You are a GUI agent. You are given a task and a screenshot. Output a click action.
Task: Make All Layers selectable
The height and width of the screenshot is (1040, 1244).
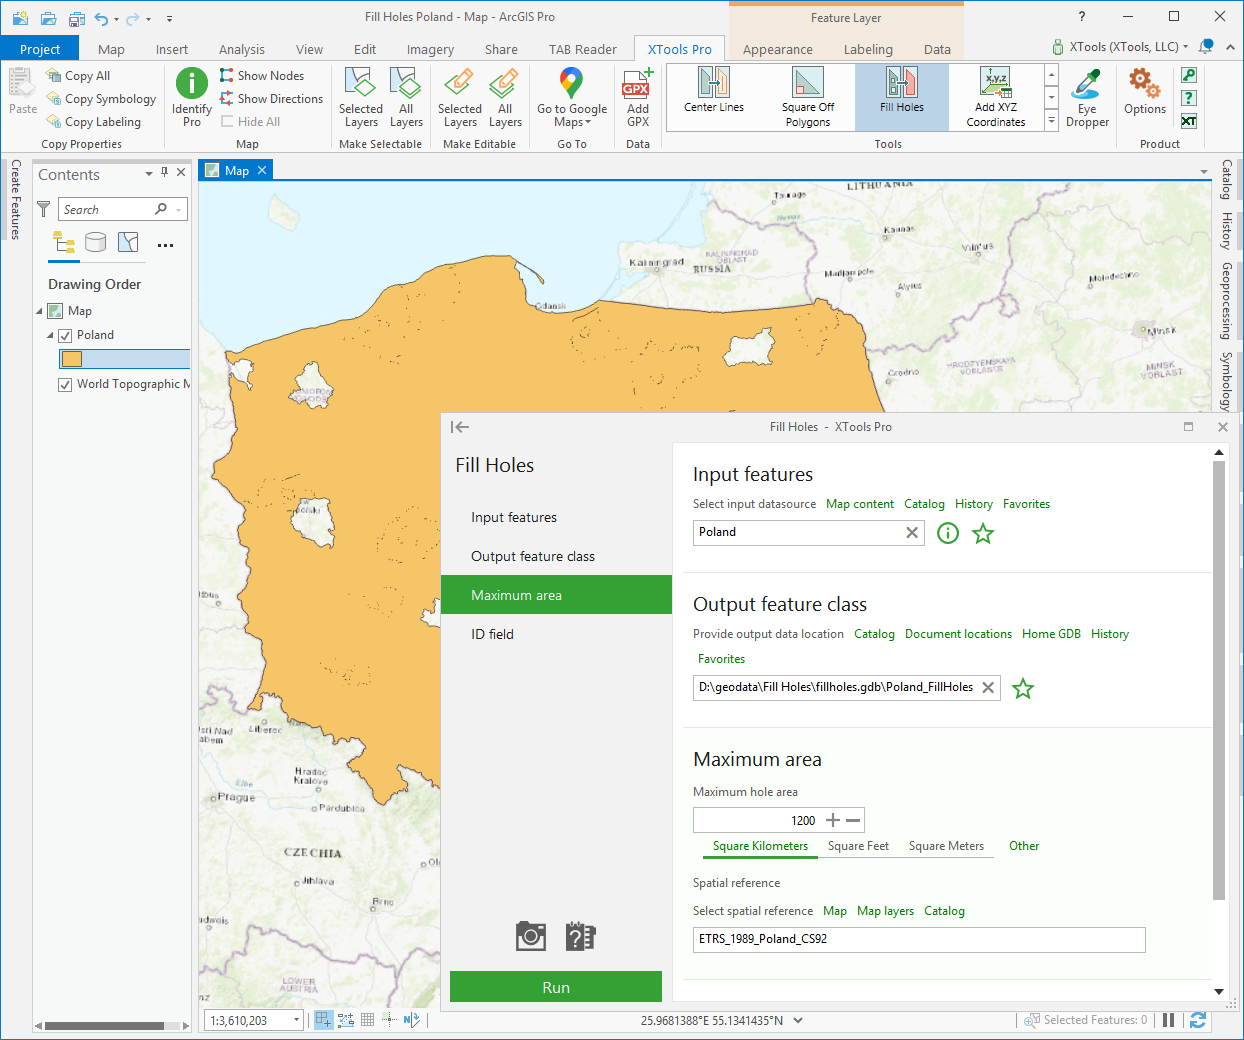coord(406,98)
